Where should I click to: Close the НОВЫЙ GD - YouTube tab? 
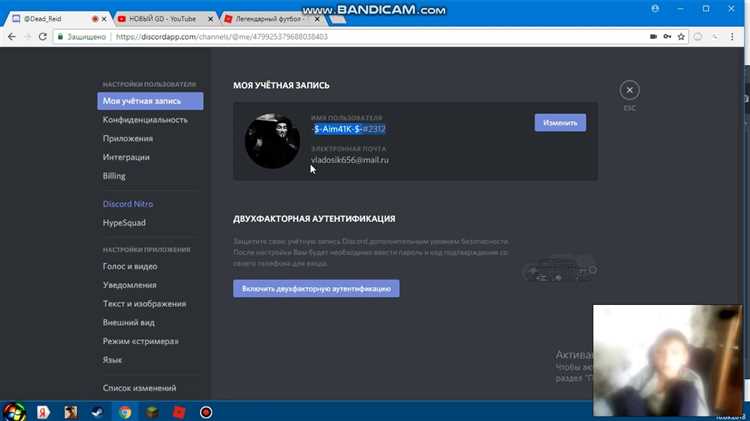[x=210, y=19]
